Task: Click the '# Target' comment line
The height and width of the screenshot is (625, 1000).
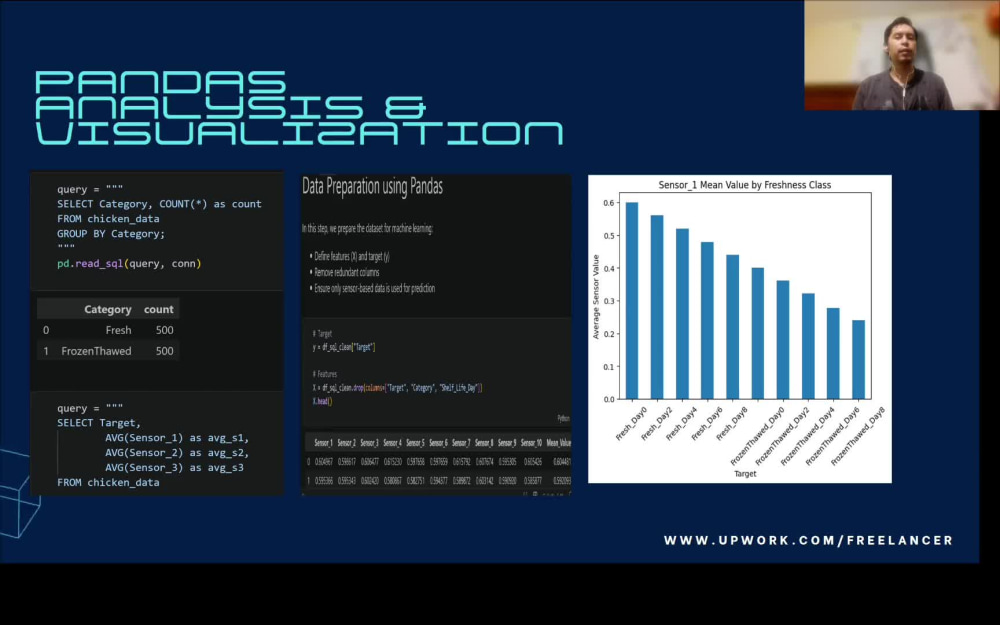Action: point(323,334)
